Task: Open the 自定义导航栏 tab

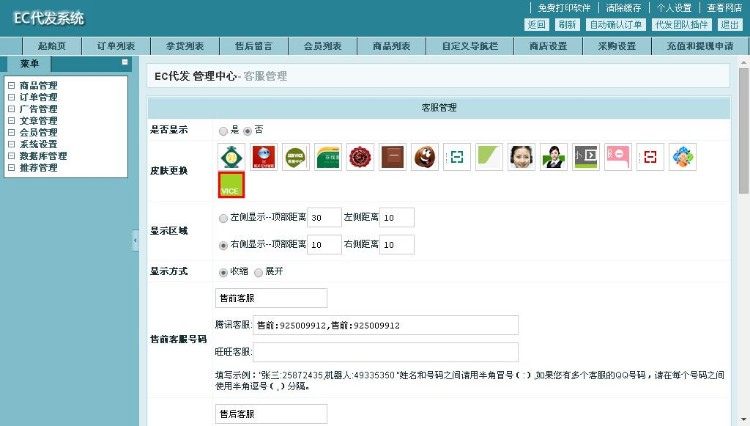Action: pos(470,46)
